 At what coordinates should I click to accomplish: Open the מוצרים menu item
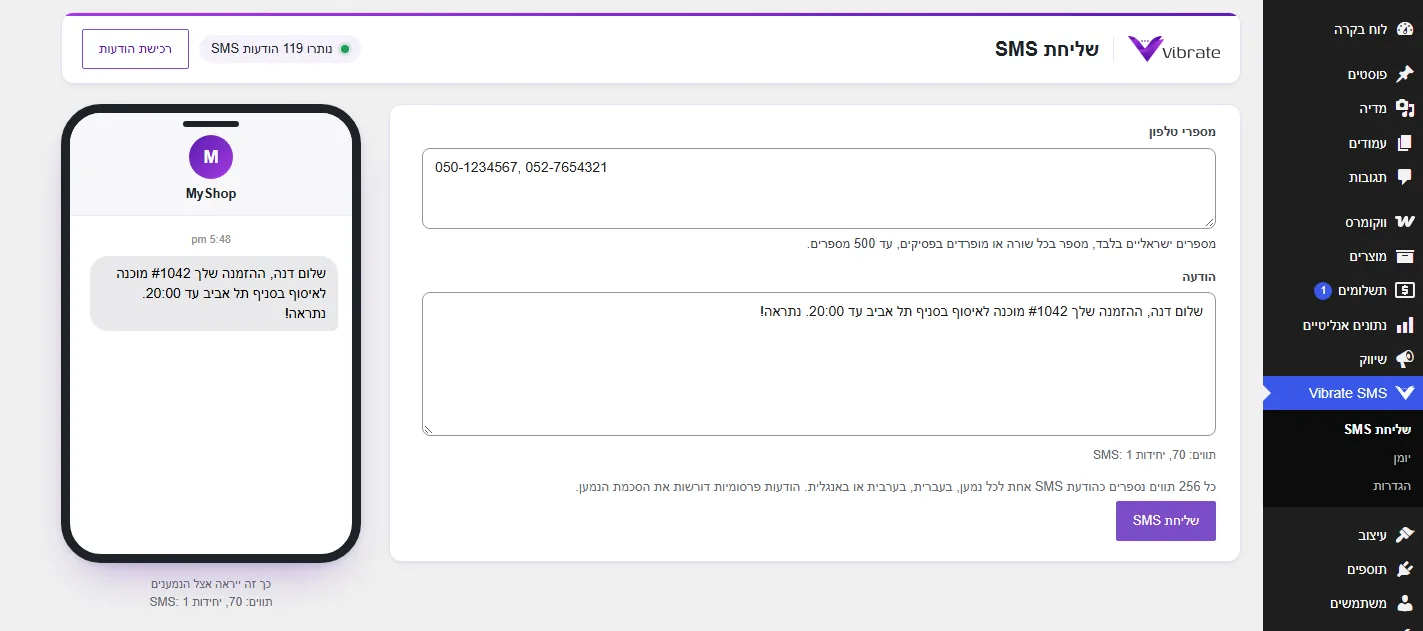(1367, 257)
